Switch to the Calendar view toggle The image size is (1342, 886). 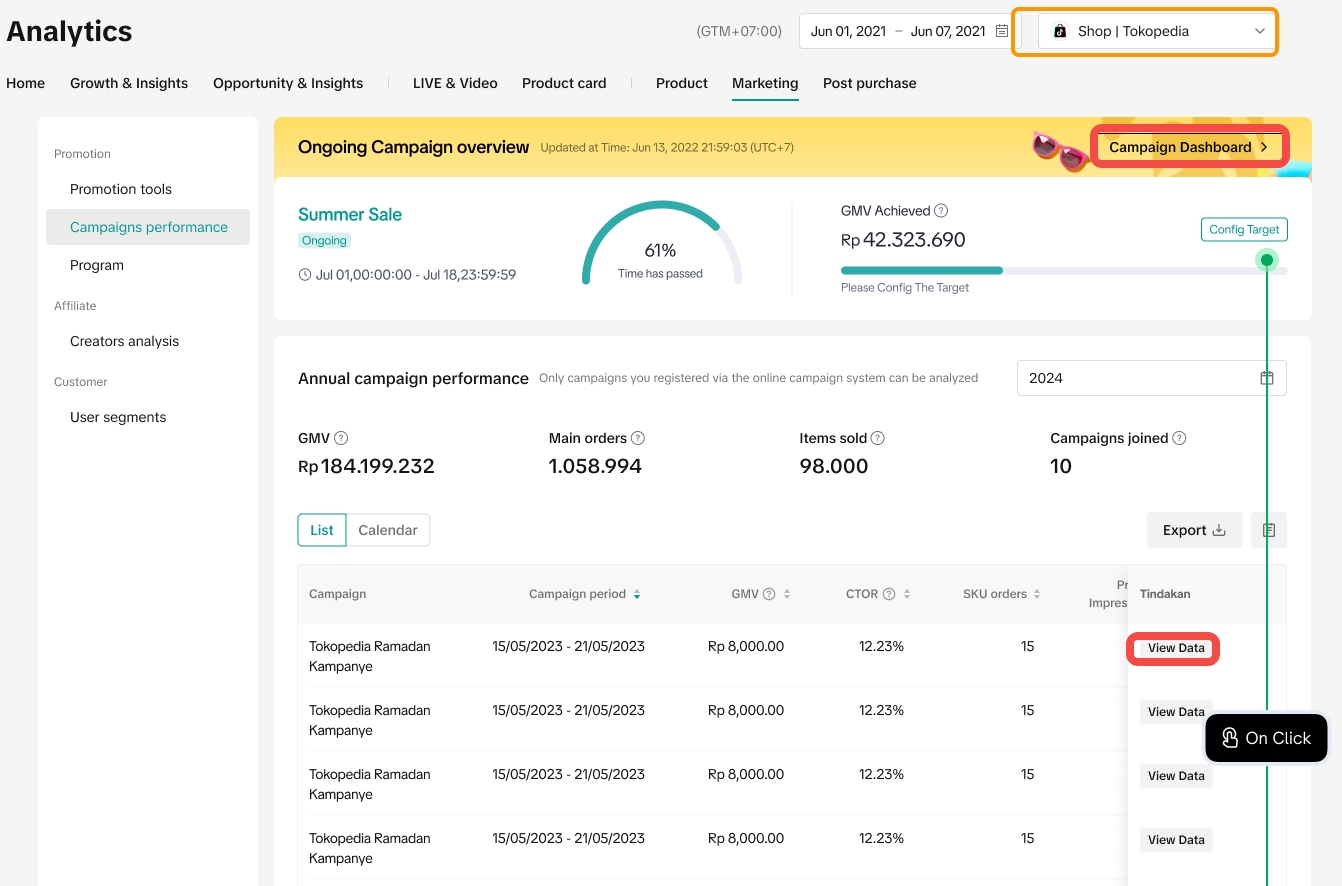coord(388,530)
